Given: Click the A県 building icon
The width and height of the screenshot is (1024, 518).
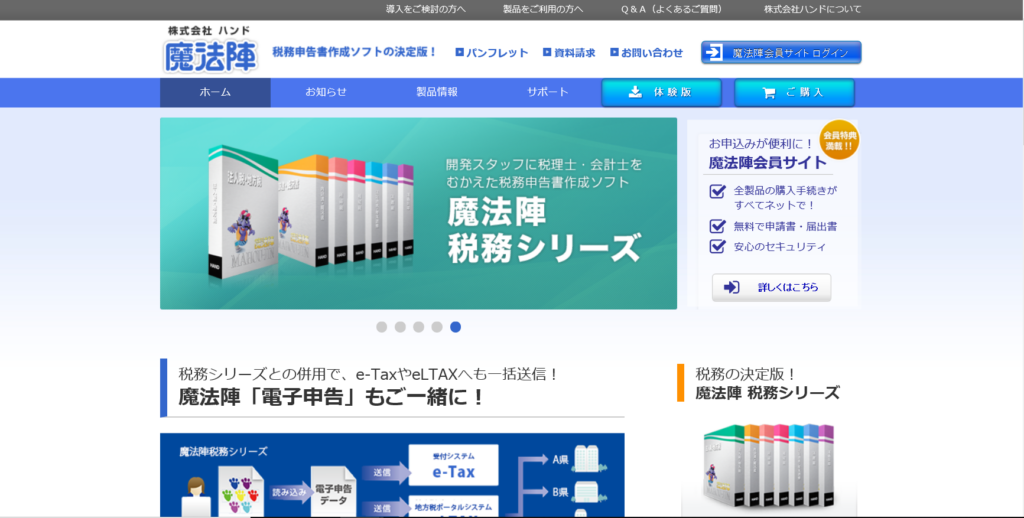Looking at the screenshot, I should click(x=590, y=459).
